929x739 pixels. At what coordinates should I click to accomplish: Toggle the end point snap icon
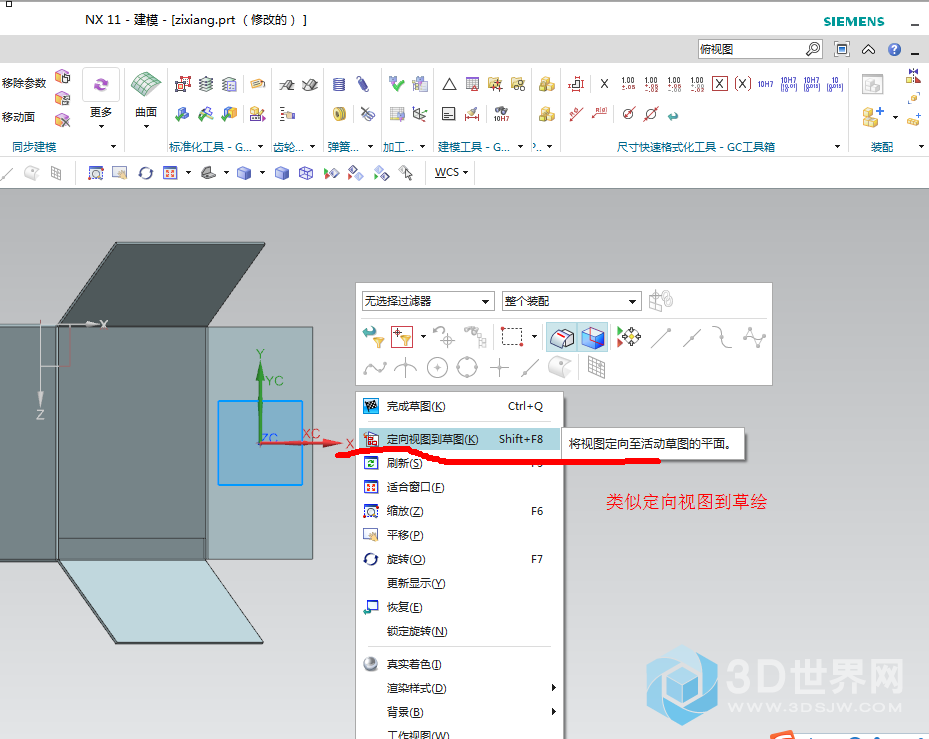pyautogui.click(x=661, y=337)
